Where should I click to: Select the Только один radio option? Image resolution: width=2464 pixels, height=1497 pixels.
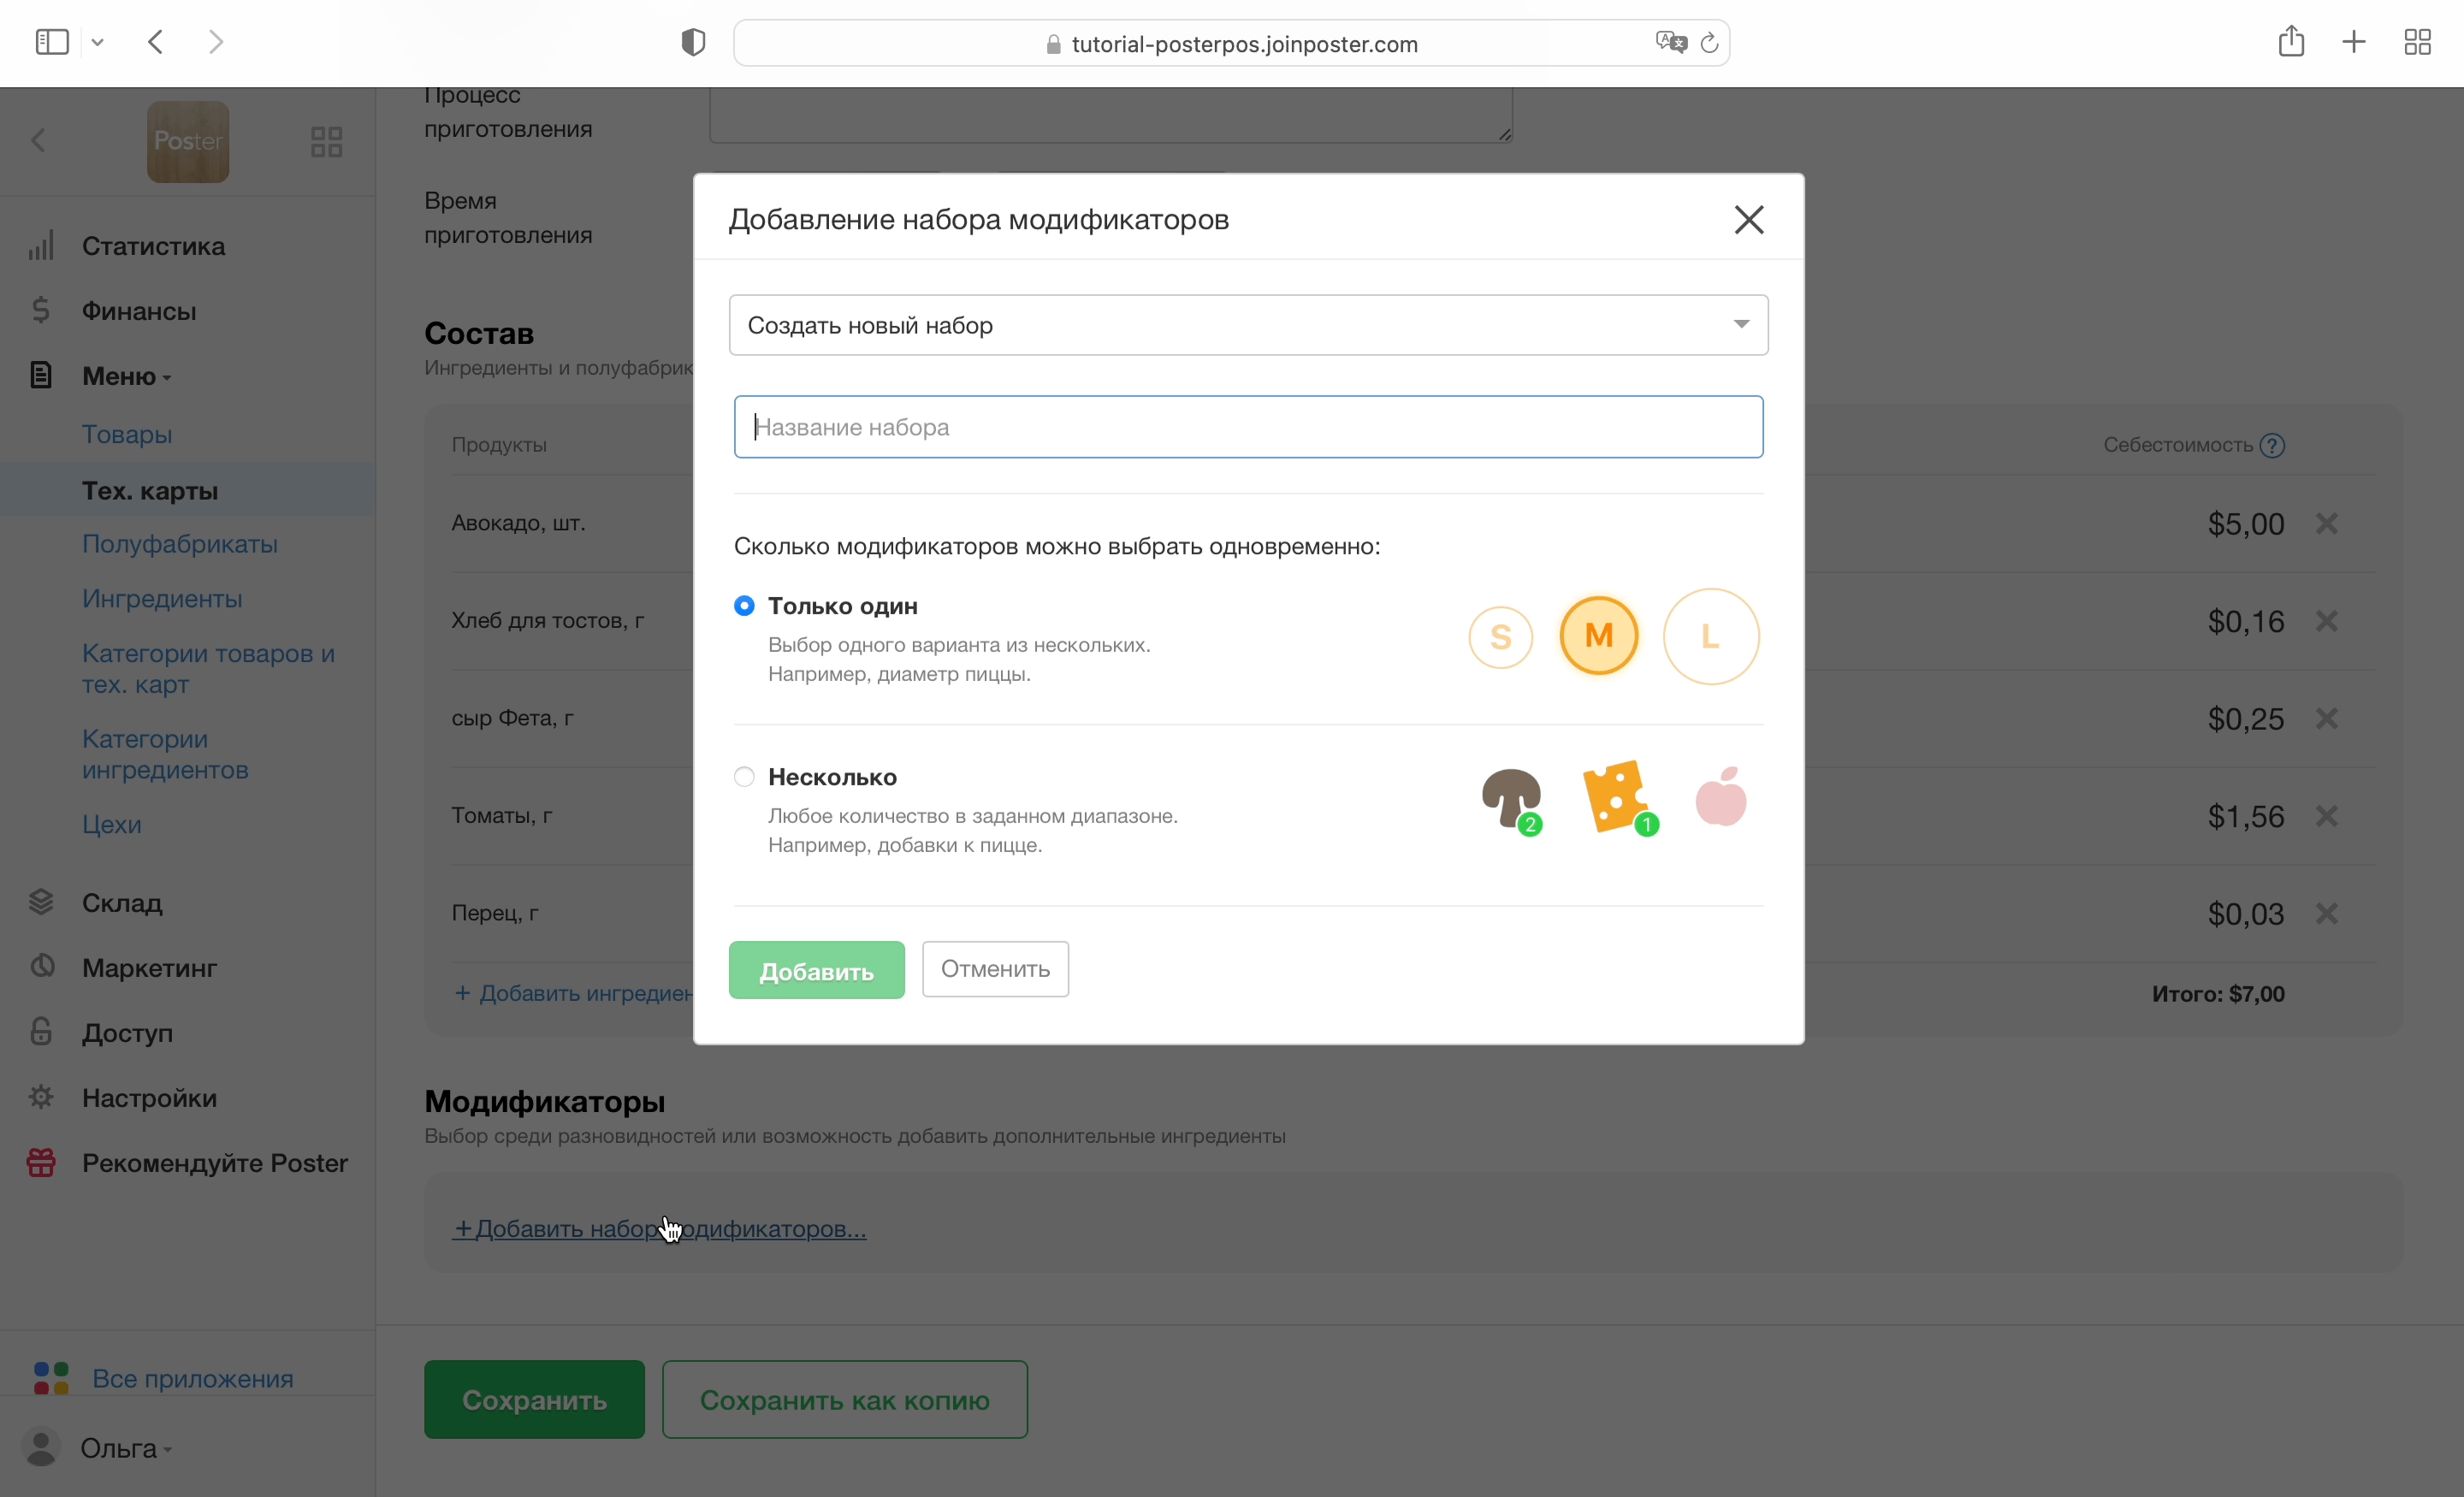744,606
